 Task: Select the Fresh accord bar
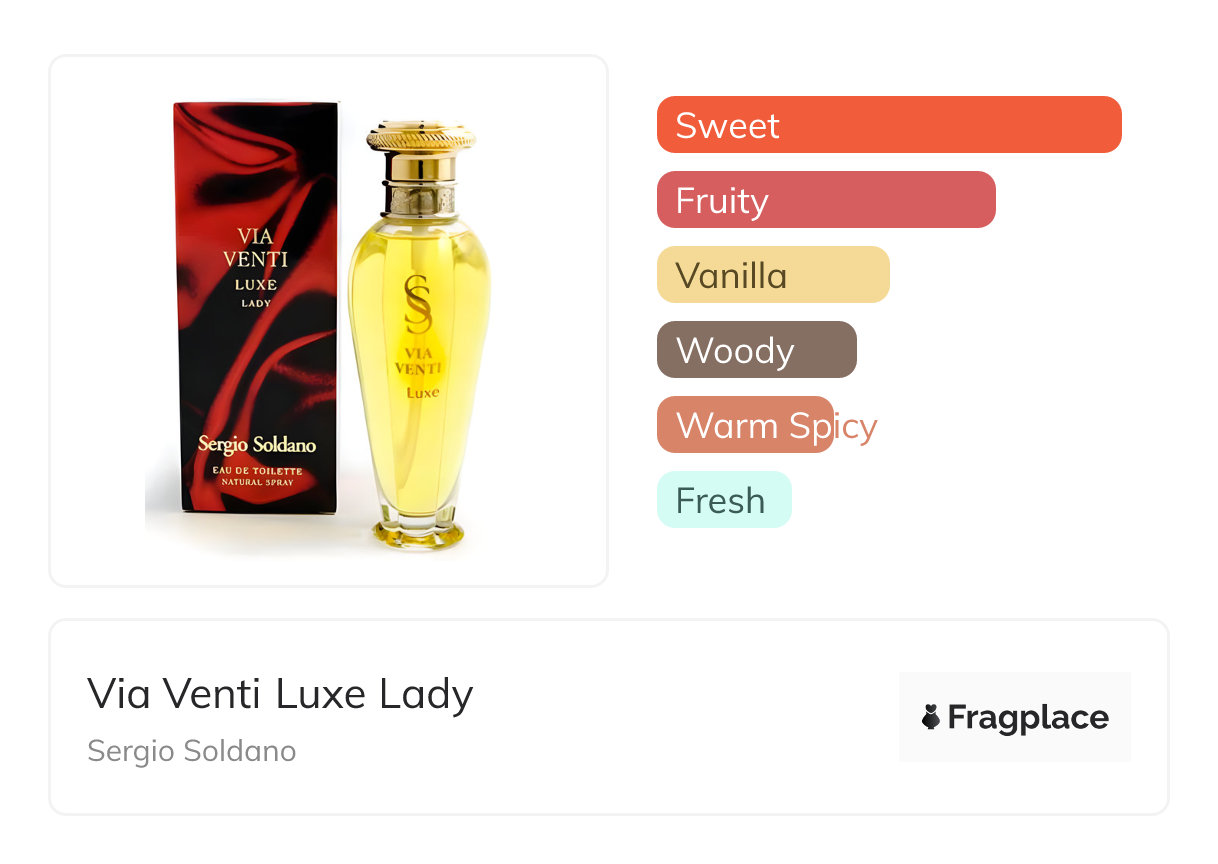[724, 500]
